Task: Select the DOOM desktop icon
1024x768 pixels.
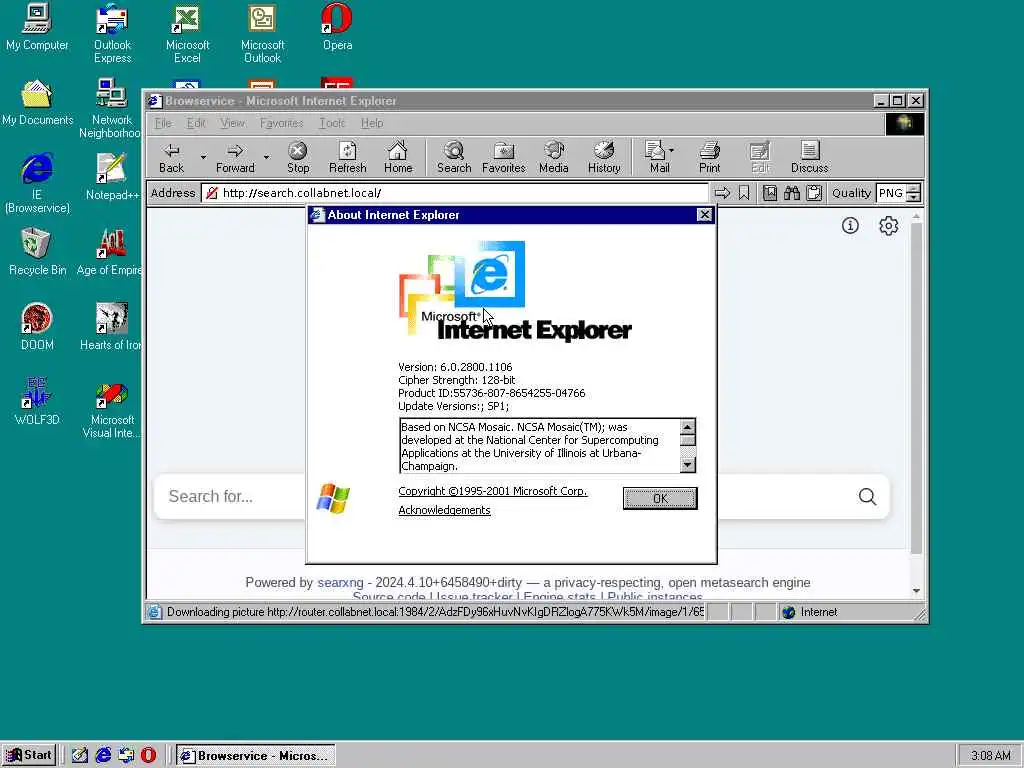Action: [37, 327]
